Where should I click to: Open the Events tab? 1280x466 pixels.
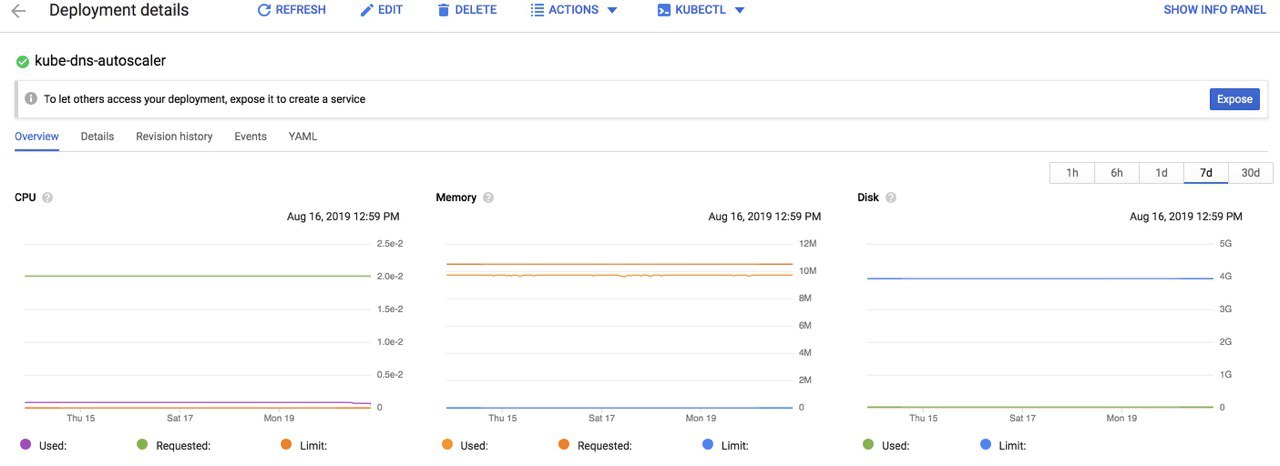pyautogui.click(x=250, y=136)
